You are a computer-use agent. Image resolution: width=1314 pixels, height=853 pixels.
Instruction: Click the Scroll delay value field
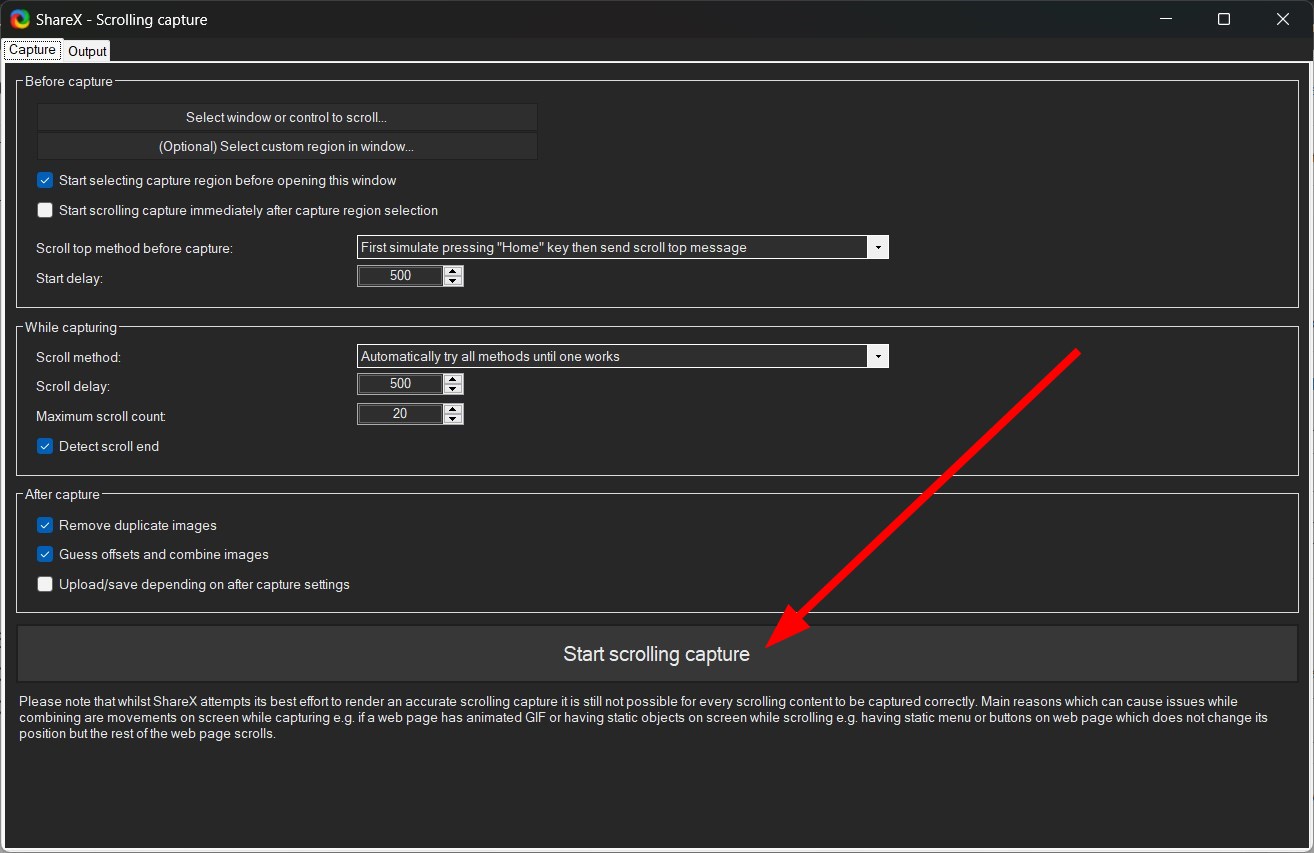(x=400, y=384)
